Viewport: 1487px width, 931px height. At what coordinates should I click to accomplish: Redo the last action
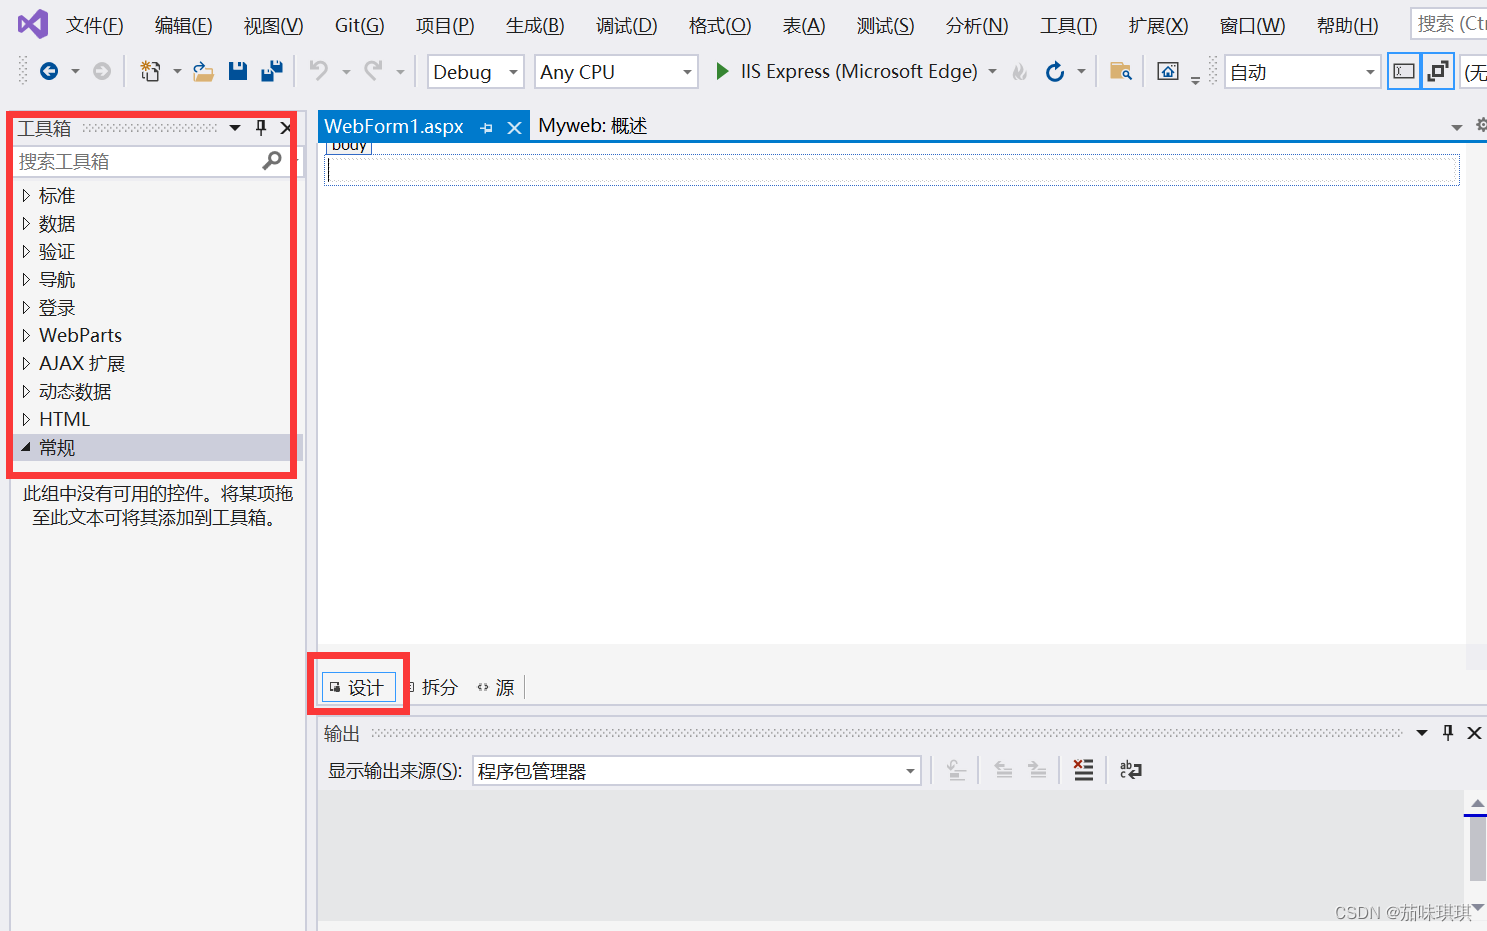[x=373, y=70]
